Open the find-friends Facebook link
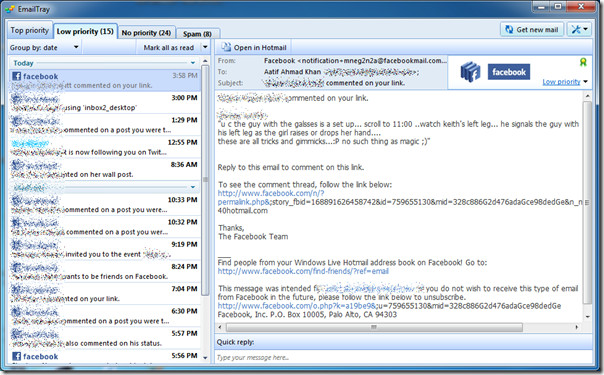This screenshot has width=604, height=375. click(303, 271)
